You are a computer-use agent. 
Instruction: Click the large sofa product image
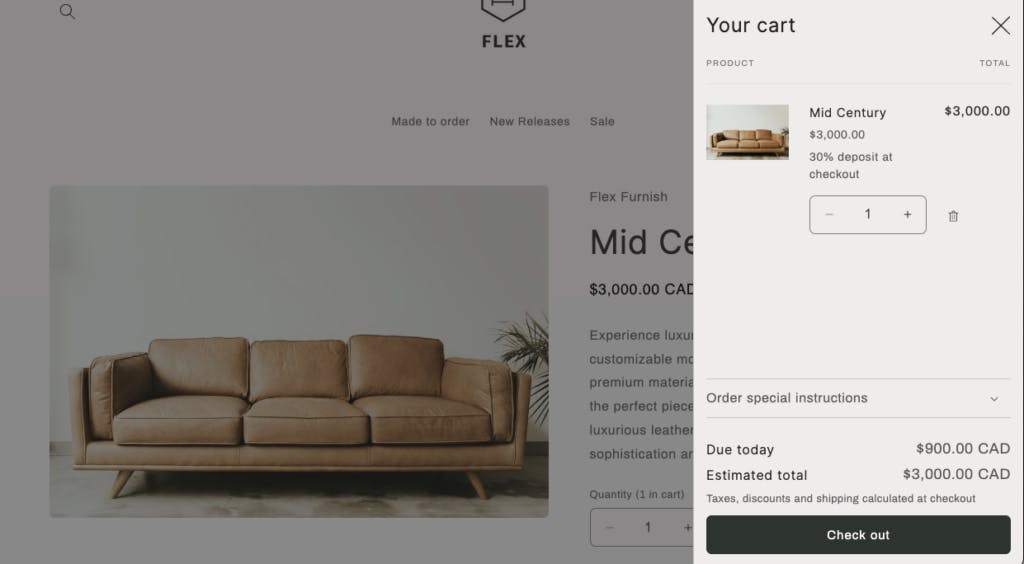pyautogui.click(x=299, y=352)
